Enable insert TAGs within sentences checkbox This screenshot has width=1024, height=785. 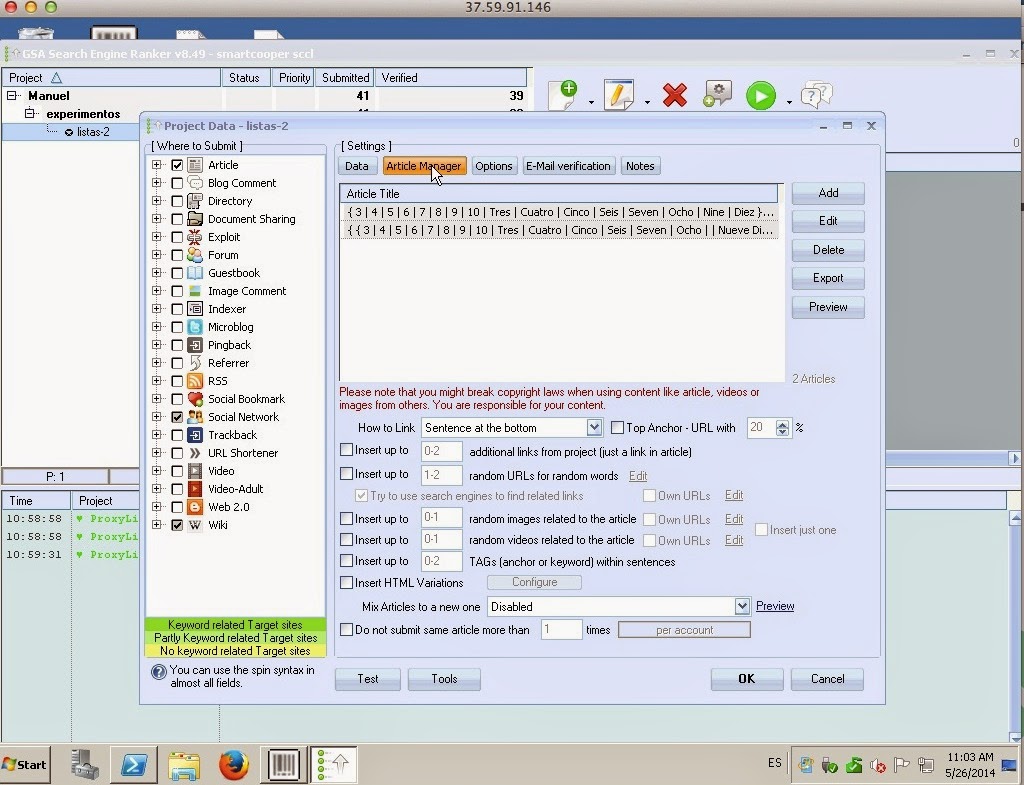[347, 561]
